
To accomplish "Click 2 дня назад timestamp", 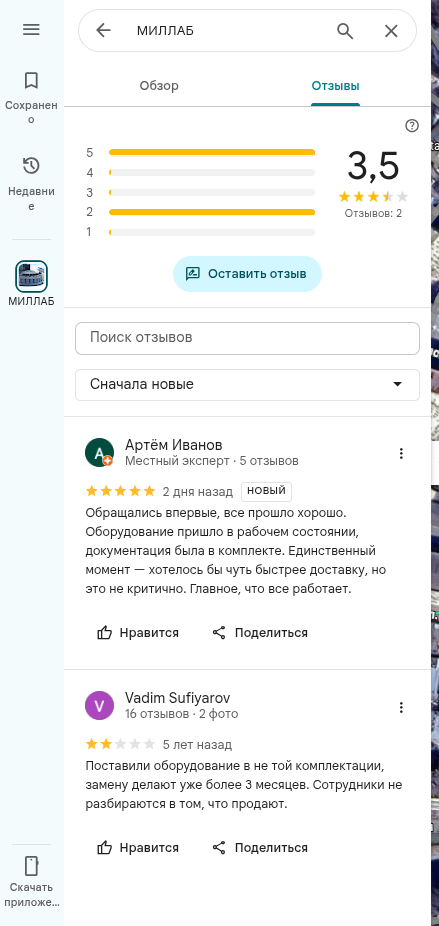I will click(197, 491).
